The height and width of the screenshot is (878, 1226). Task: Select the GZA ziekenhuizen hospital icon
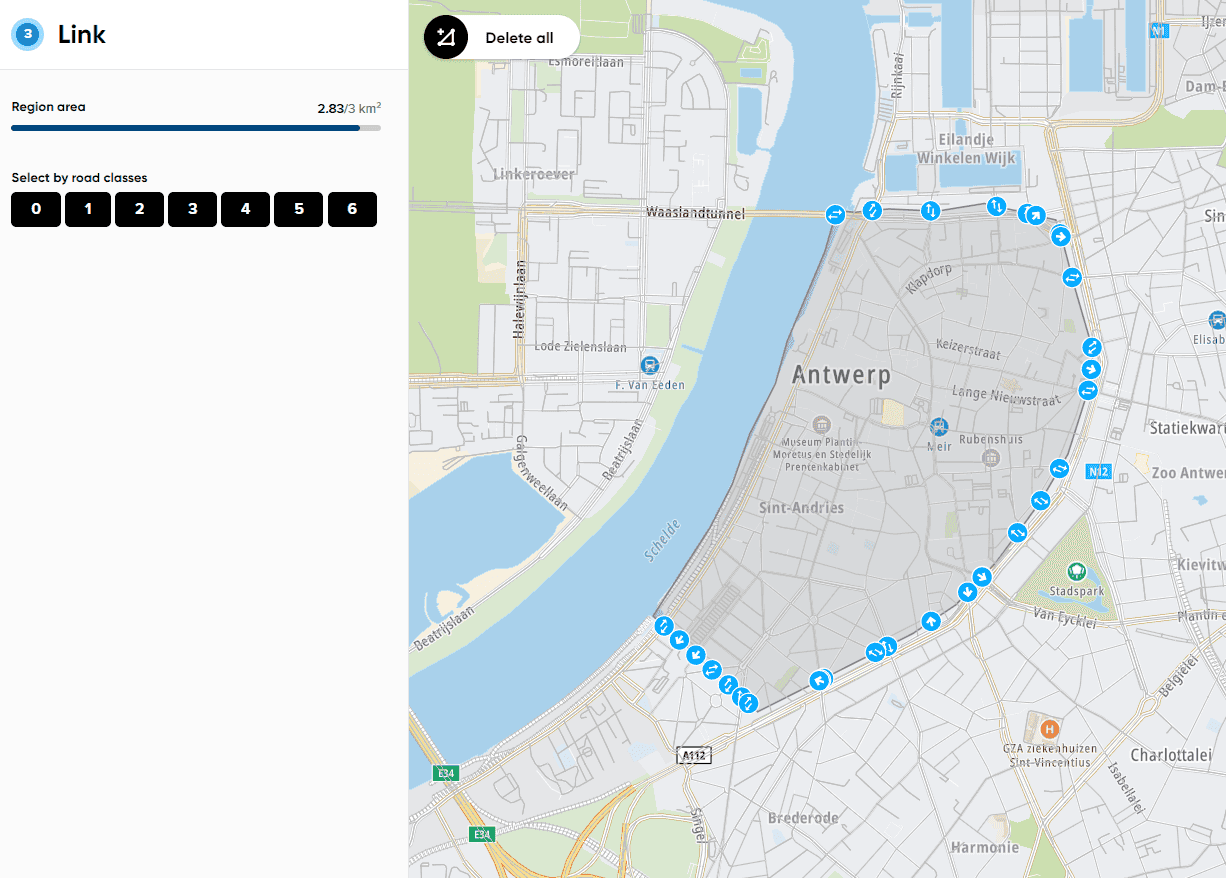pos(1049,729)
